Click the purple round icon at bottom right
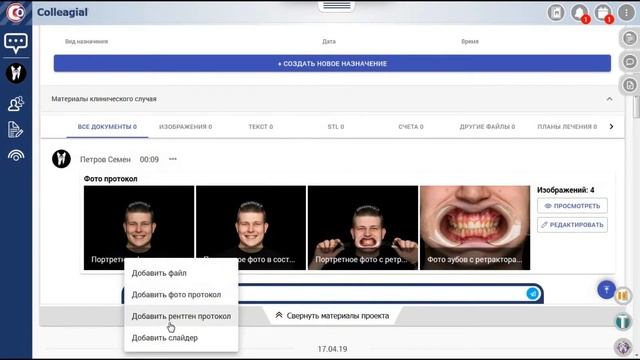640x360 pixels. (622, 347)
